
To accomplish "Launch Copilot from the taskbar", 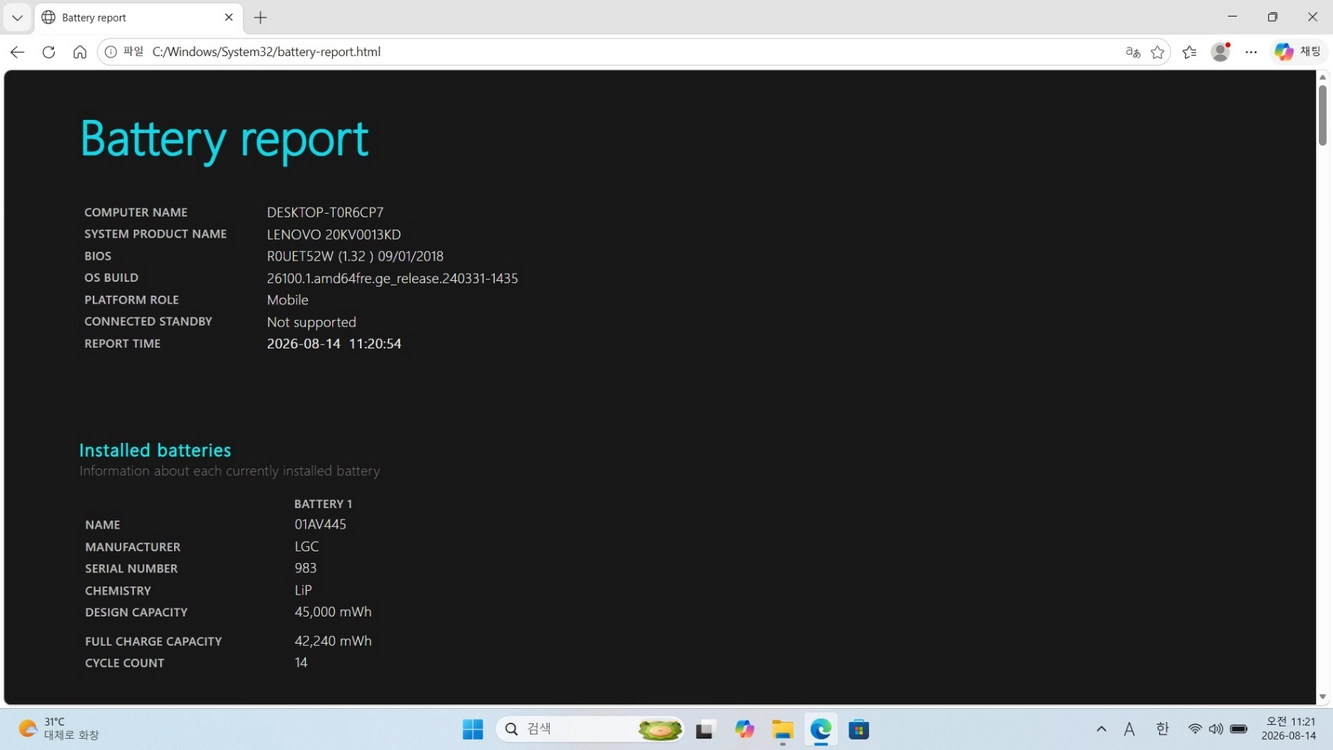I will coord(744,729).
